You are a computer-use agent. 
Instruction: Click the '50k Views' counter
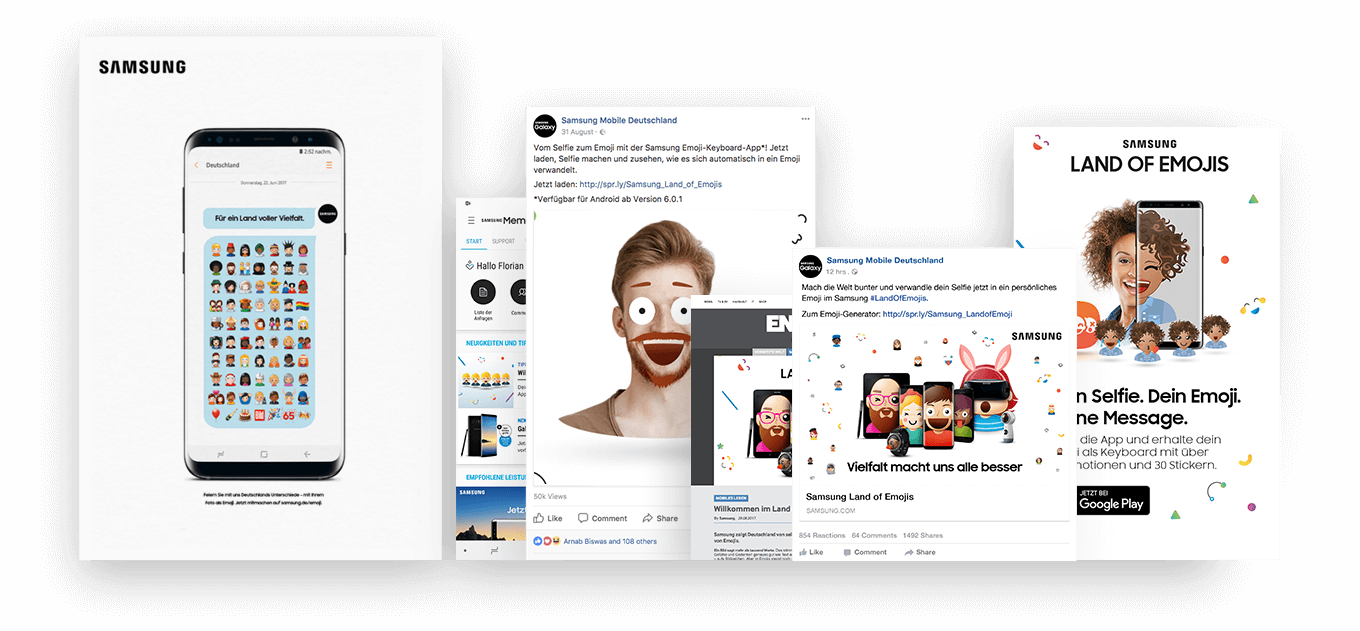[550, 496]
